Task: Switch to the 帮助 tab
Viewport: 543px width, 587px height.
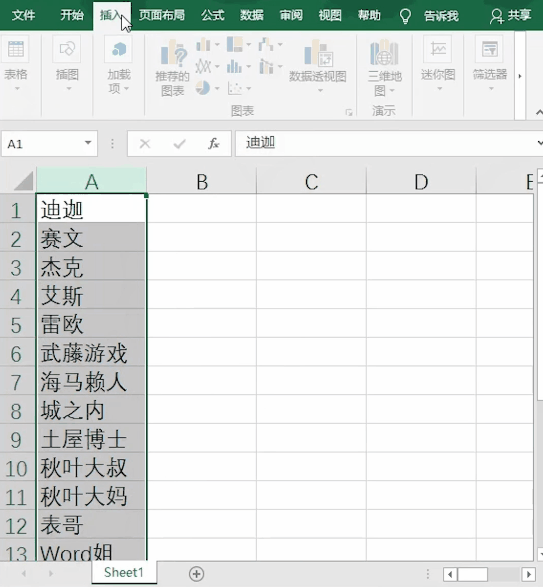Action: [x=369, y=15]
